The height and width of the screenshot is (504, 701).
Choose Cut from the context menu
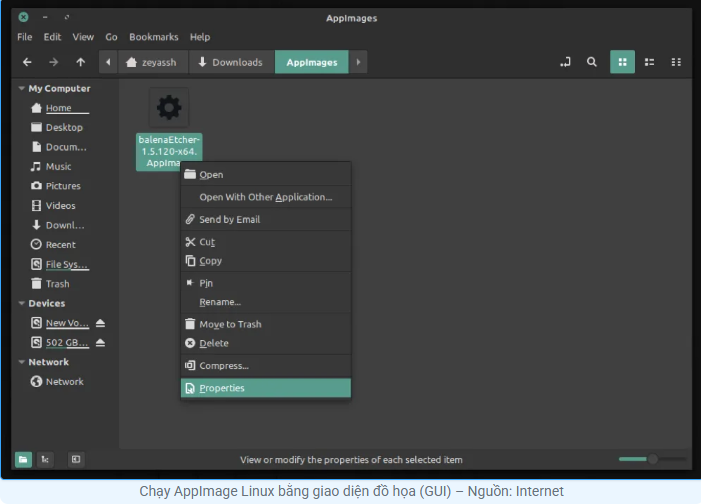pos(266,242)
